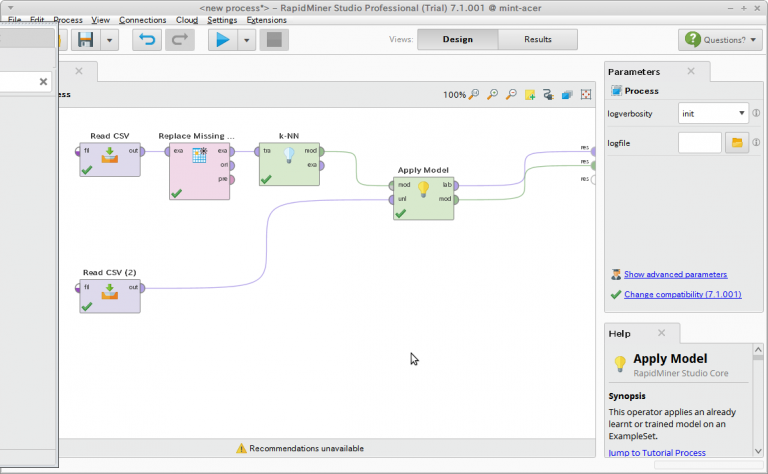Image resolution: width=768 pixels, height=474 pixels.
Task: Click the Recommendations unavailable warning icon
Action: tap(241, 448)
